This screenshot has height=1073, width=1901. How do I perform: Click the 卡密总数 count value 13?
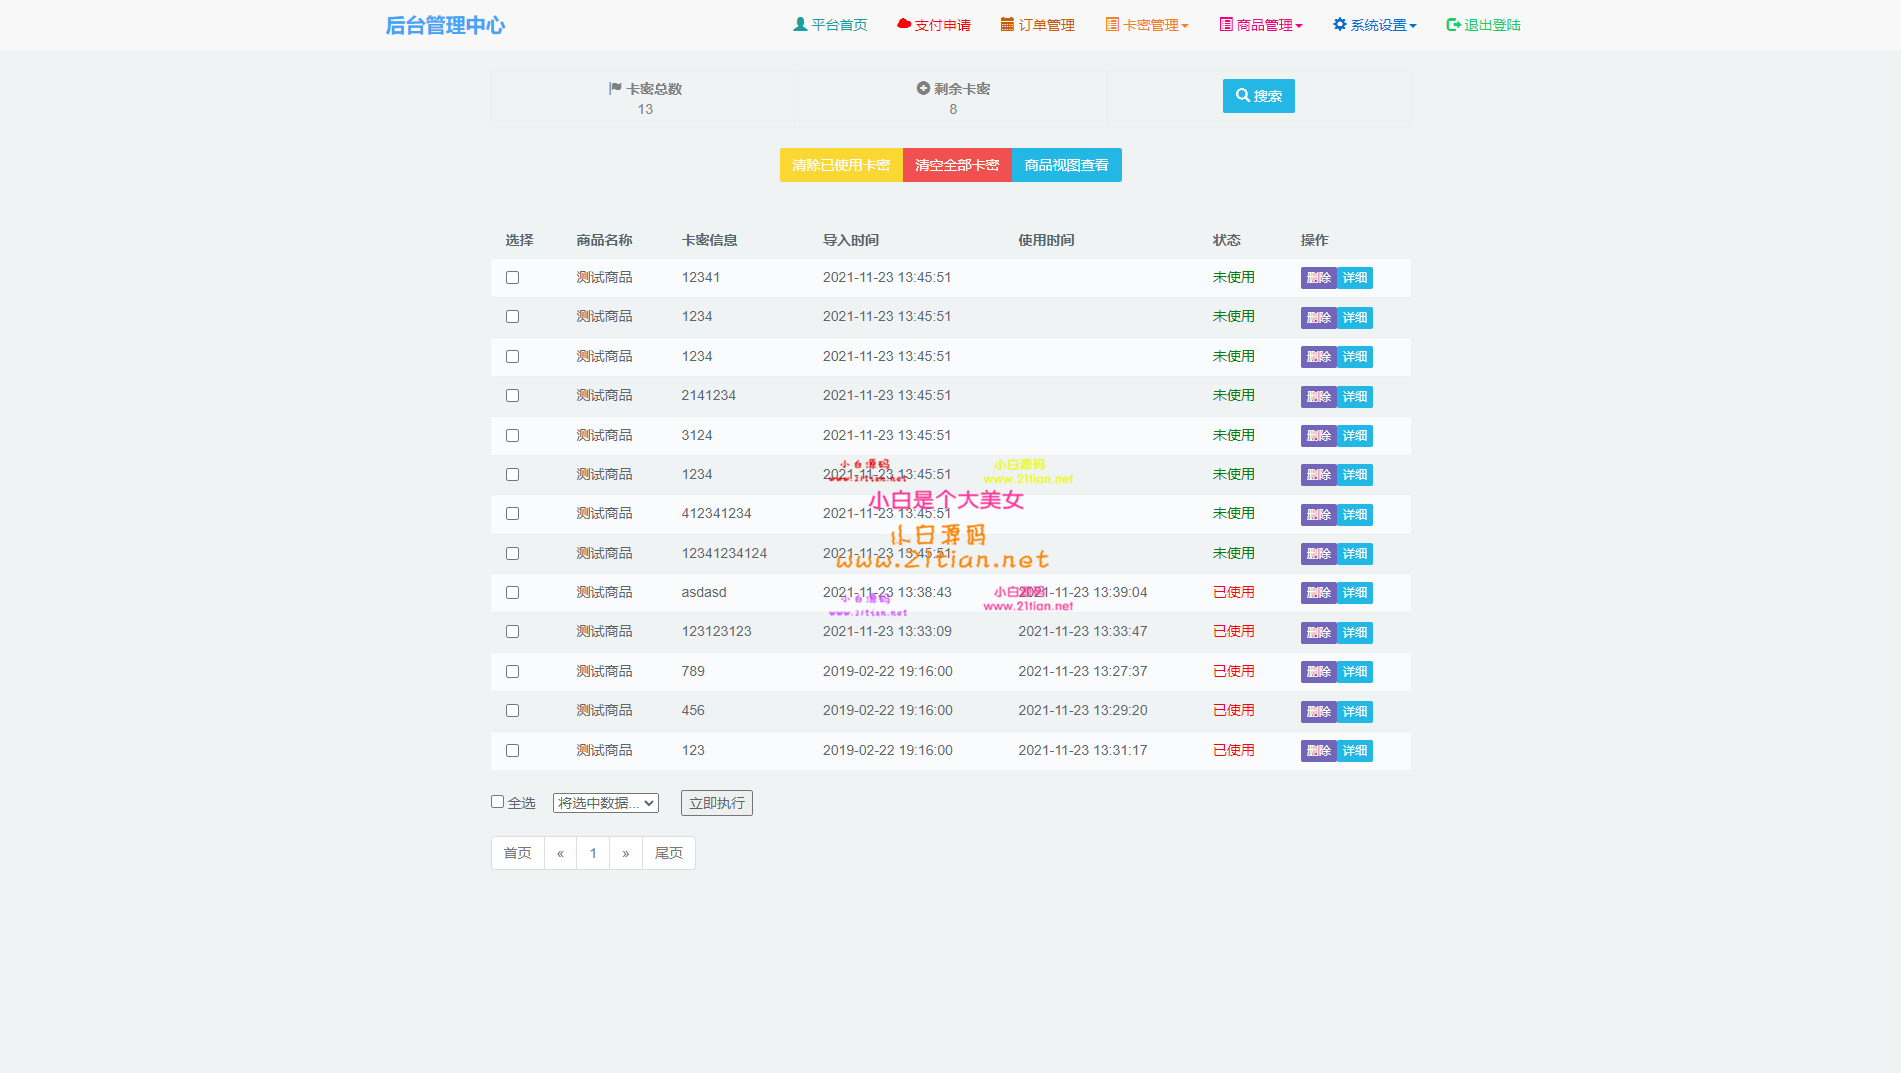pyautogui.click(x=645, y=109)
